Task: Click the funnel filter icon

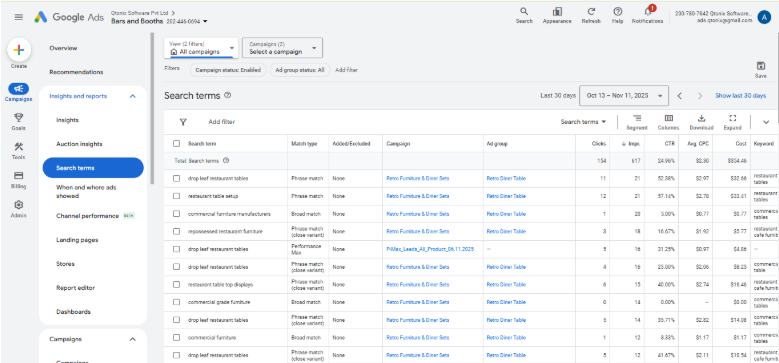Action: 183,122
